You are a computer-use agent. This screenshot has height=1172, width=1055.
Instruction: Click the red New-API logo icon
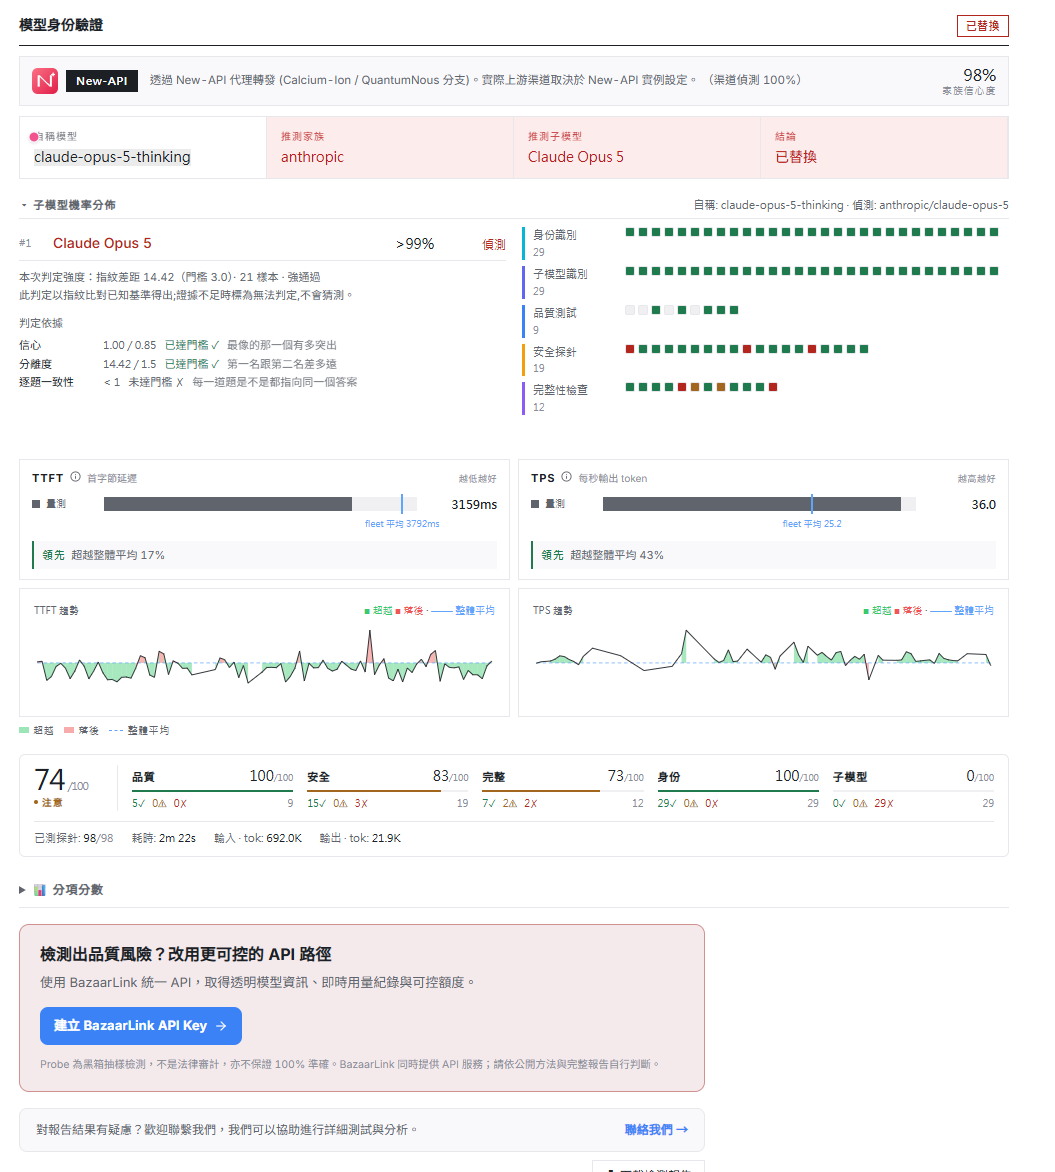point(45,81)
